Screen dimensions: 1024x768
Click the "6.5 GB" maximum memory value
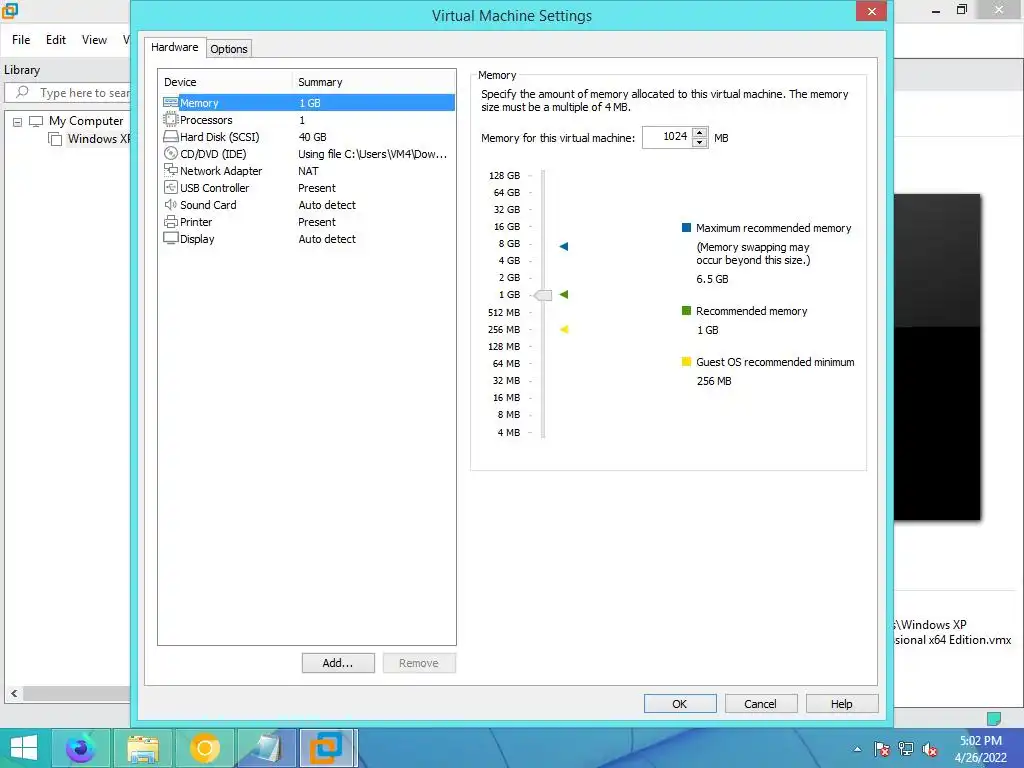coord(712,279)
